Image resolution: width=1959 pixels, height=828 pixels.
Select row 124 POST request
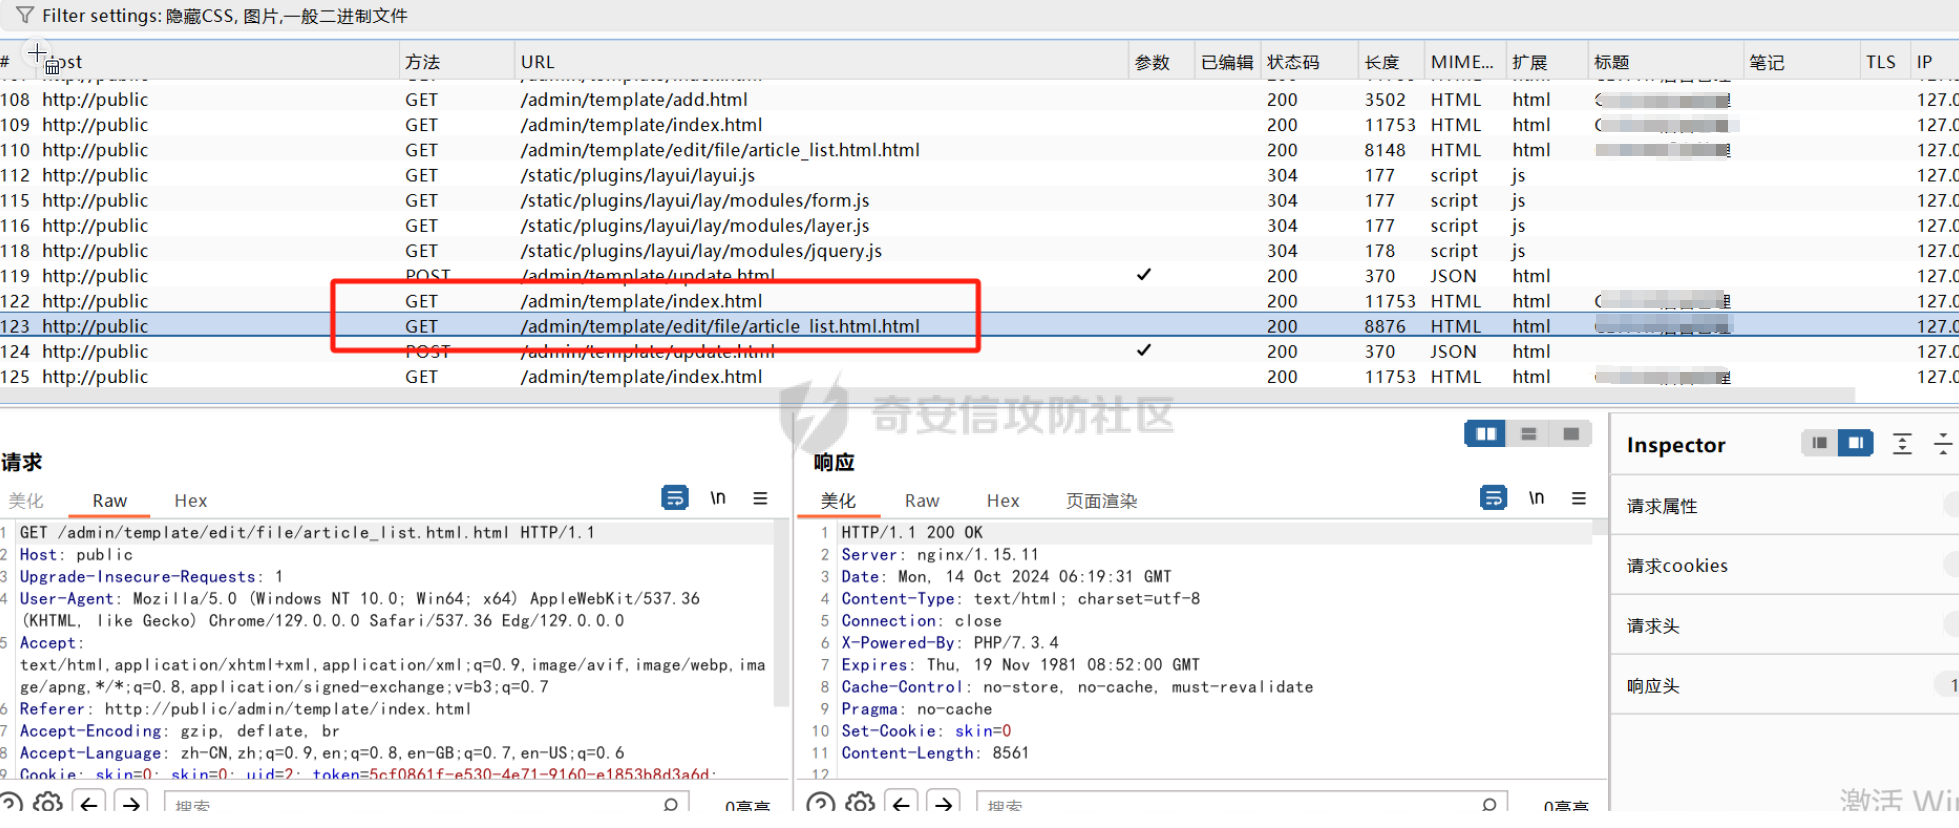[x=979, y=351]
